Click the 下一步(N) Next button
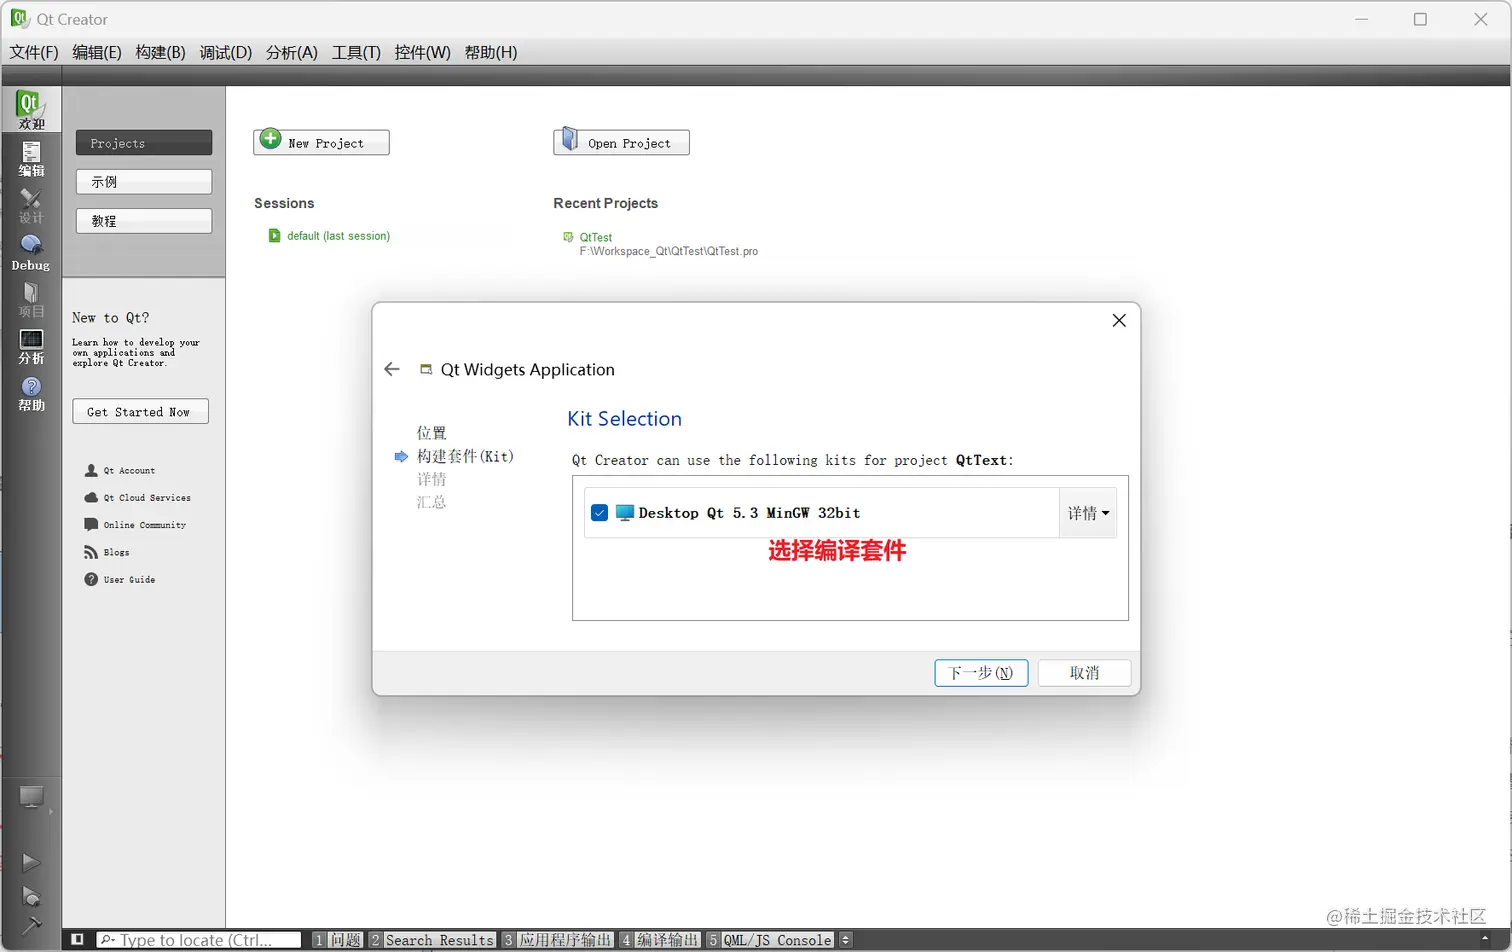This screenshot has height=952, width=1512. [981, 673]
